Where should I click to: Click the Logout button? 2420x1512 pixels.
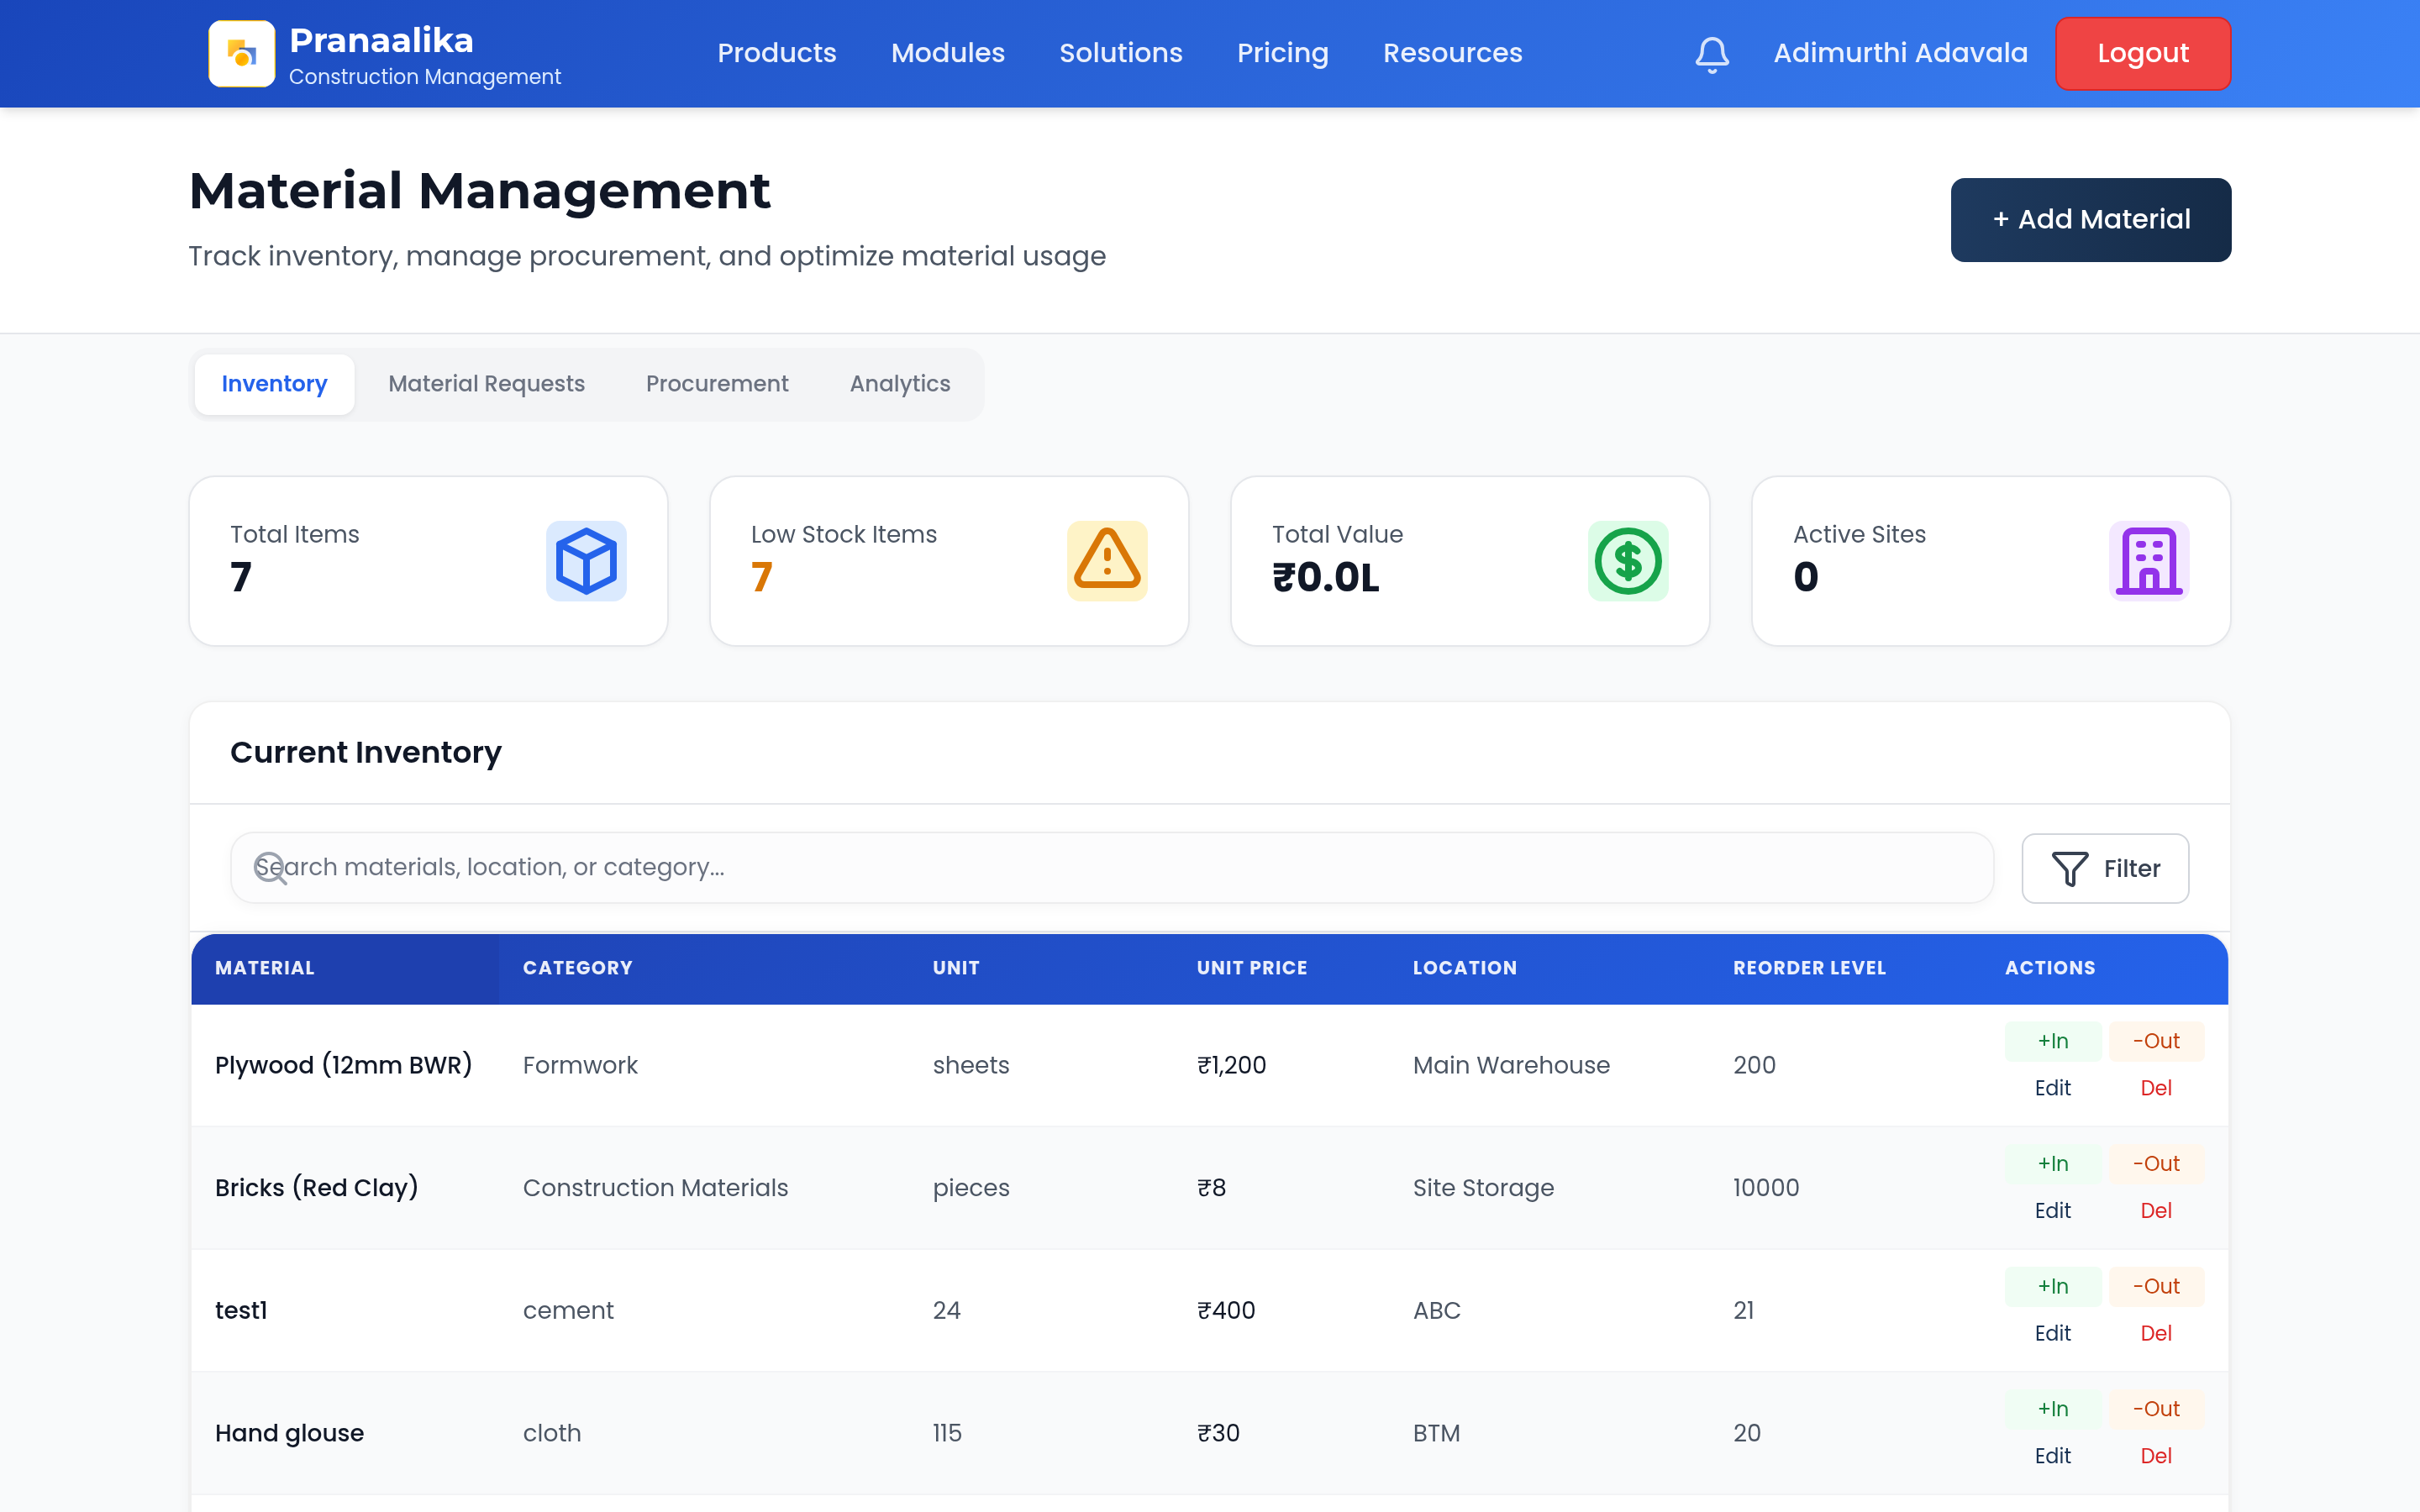click(x=2143, y=53)
